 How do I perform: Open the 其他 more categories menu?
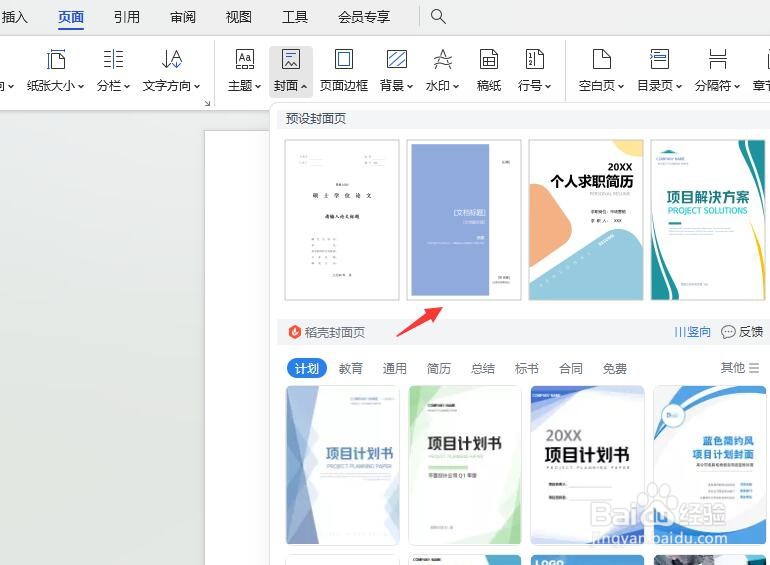click(740, 367)
